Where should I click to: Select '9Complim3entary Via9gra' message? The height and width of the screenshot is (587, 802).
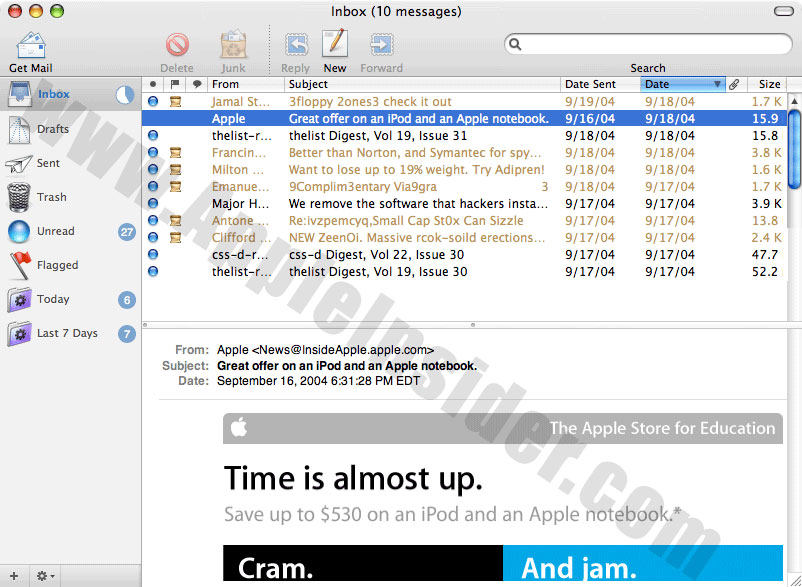[464, 187]
